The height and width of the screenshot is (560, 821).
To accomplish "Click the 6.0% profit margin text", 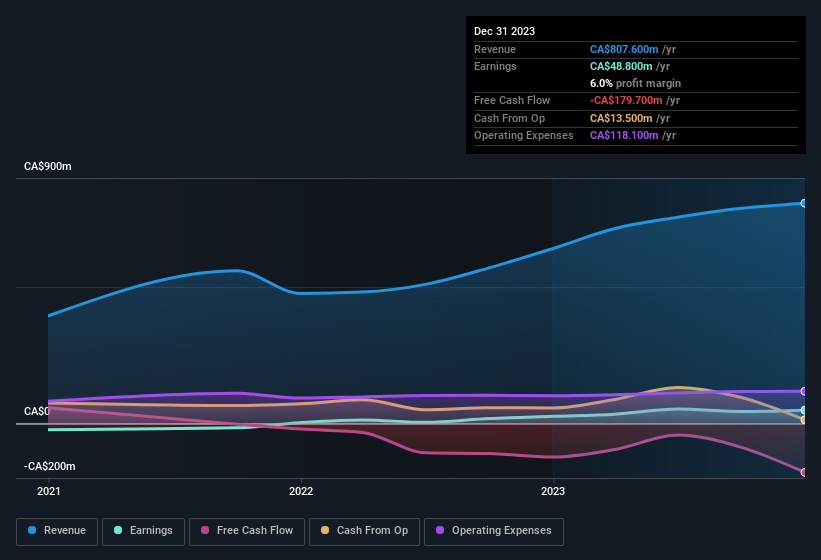I will point(635,83).
